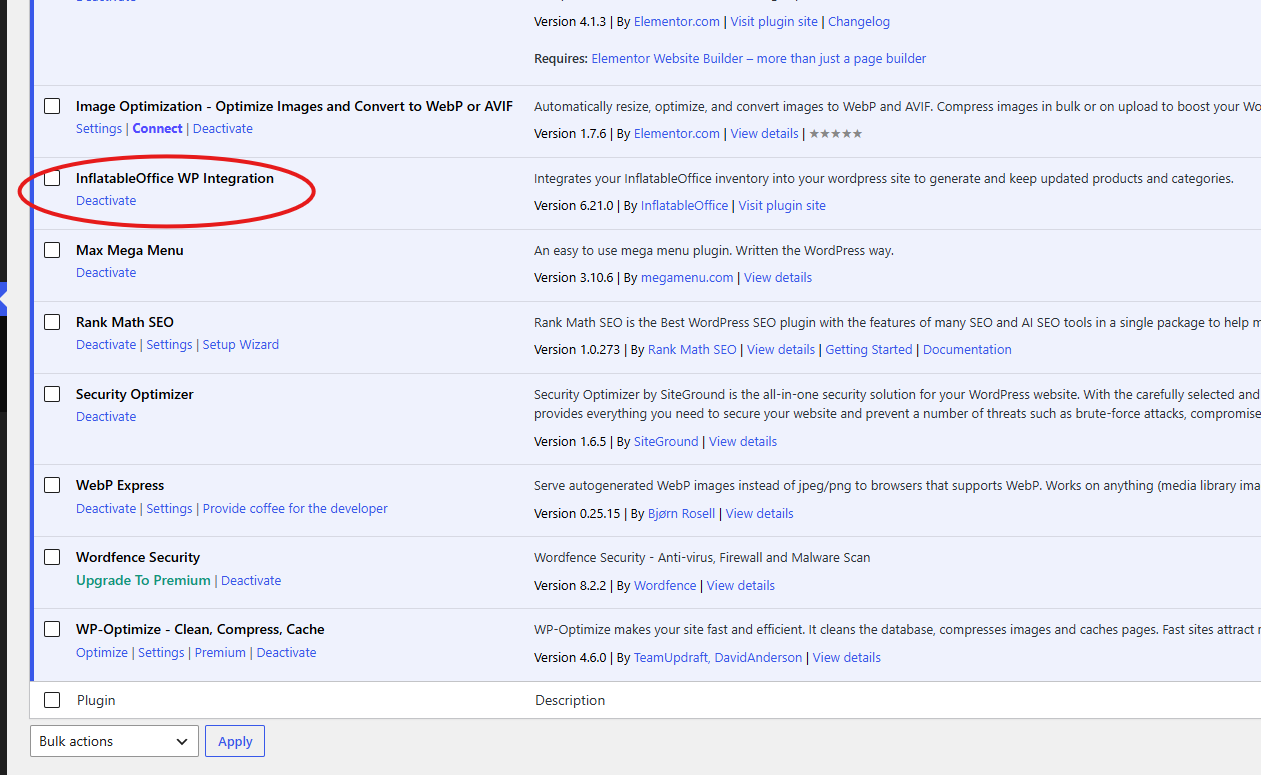View details for Security Optimizer
Image resolution: width=1261 pixels, height=775 pixels.
(x=743, y=441)
